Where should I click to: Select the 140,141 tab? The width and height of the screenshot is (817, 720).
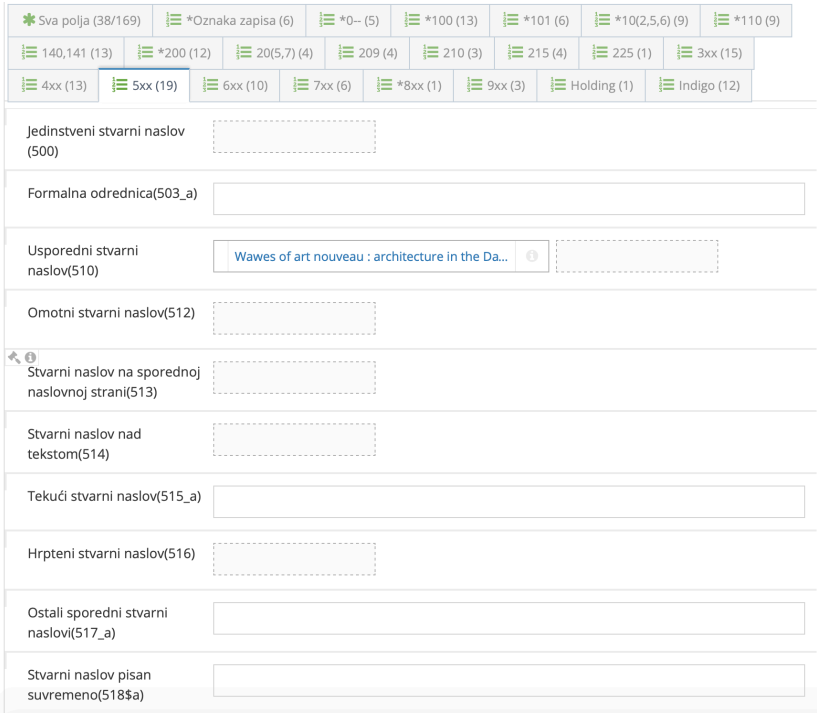click(x=66, y=53)
